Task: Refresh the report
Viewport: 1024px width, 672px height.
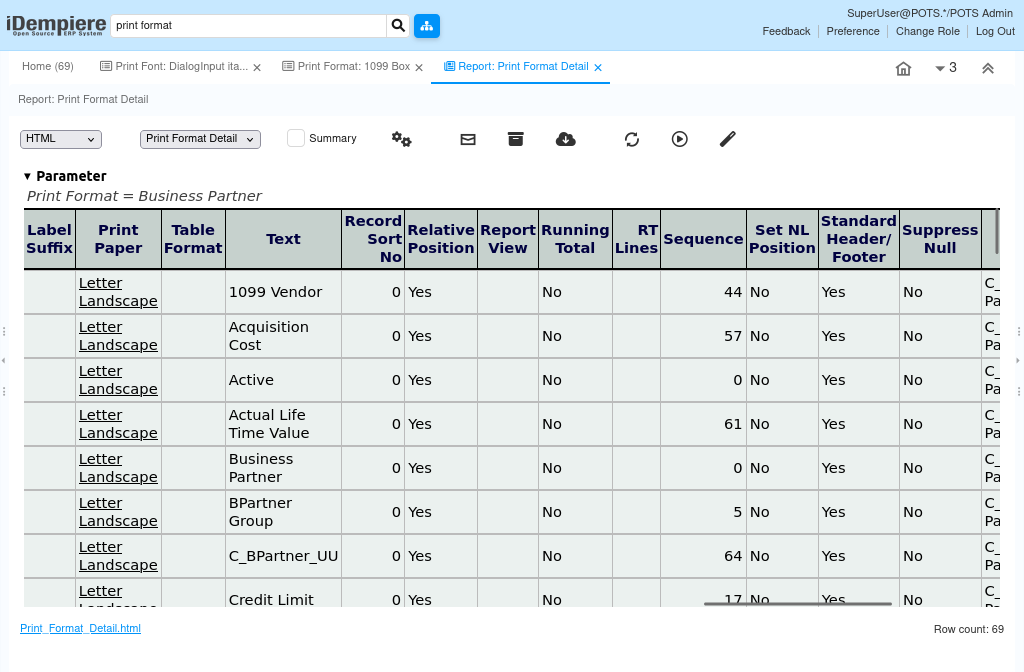Action: point(632,139)
